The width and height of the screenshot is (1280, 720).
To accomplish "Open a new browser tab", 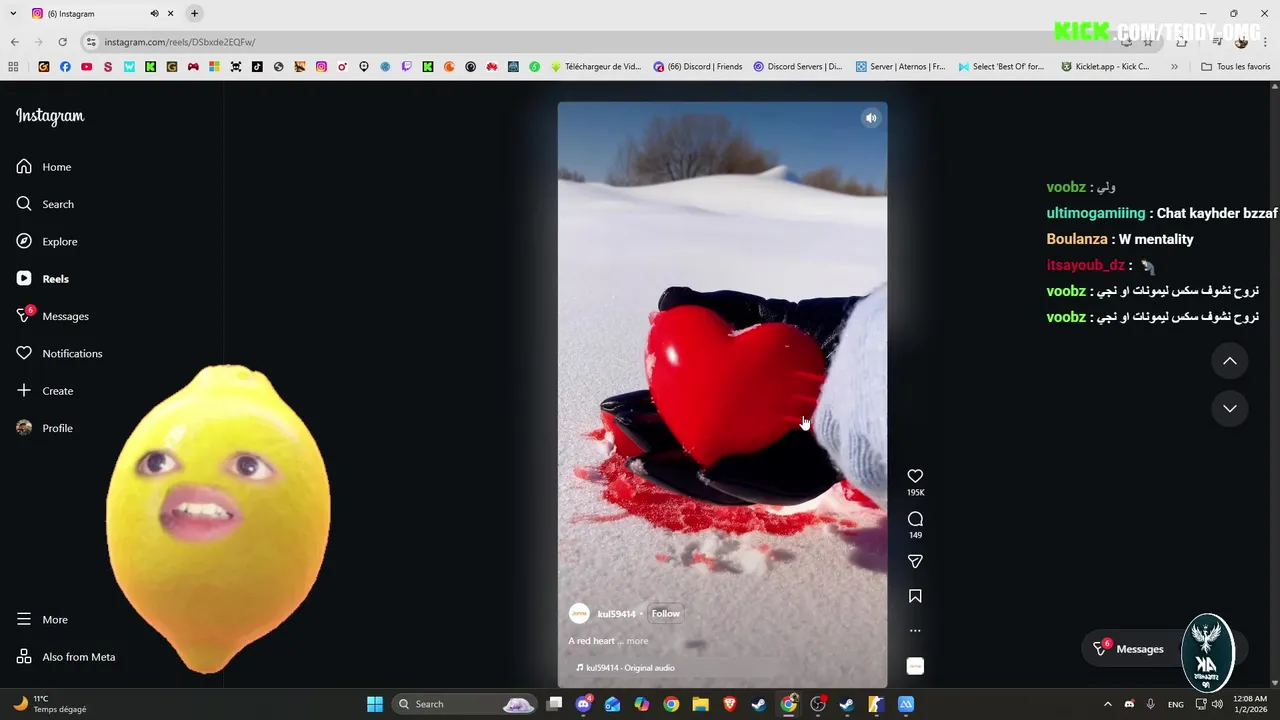I will (195, 14).
